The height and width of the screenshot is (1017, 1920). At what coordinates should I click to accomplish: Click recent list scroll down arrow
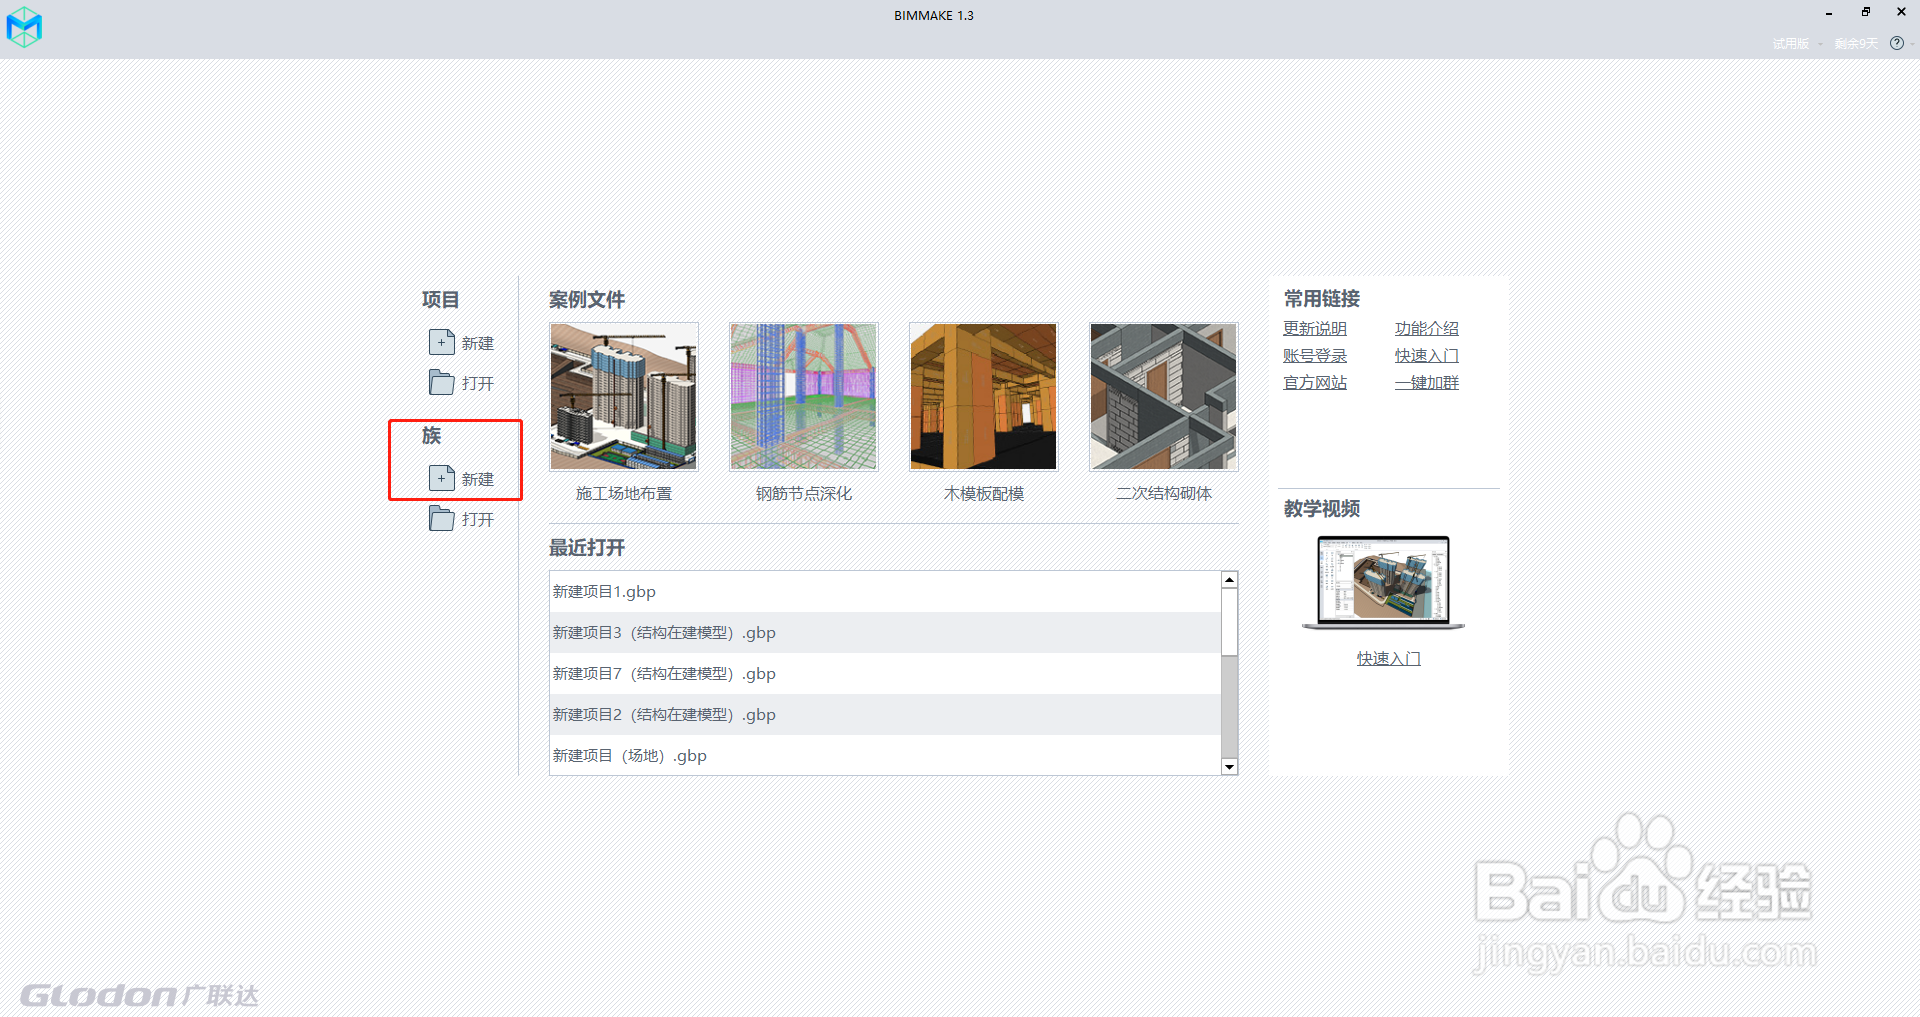coord(1230,767)
